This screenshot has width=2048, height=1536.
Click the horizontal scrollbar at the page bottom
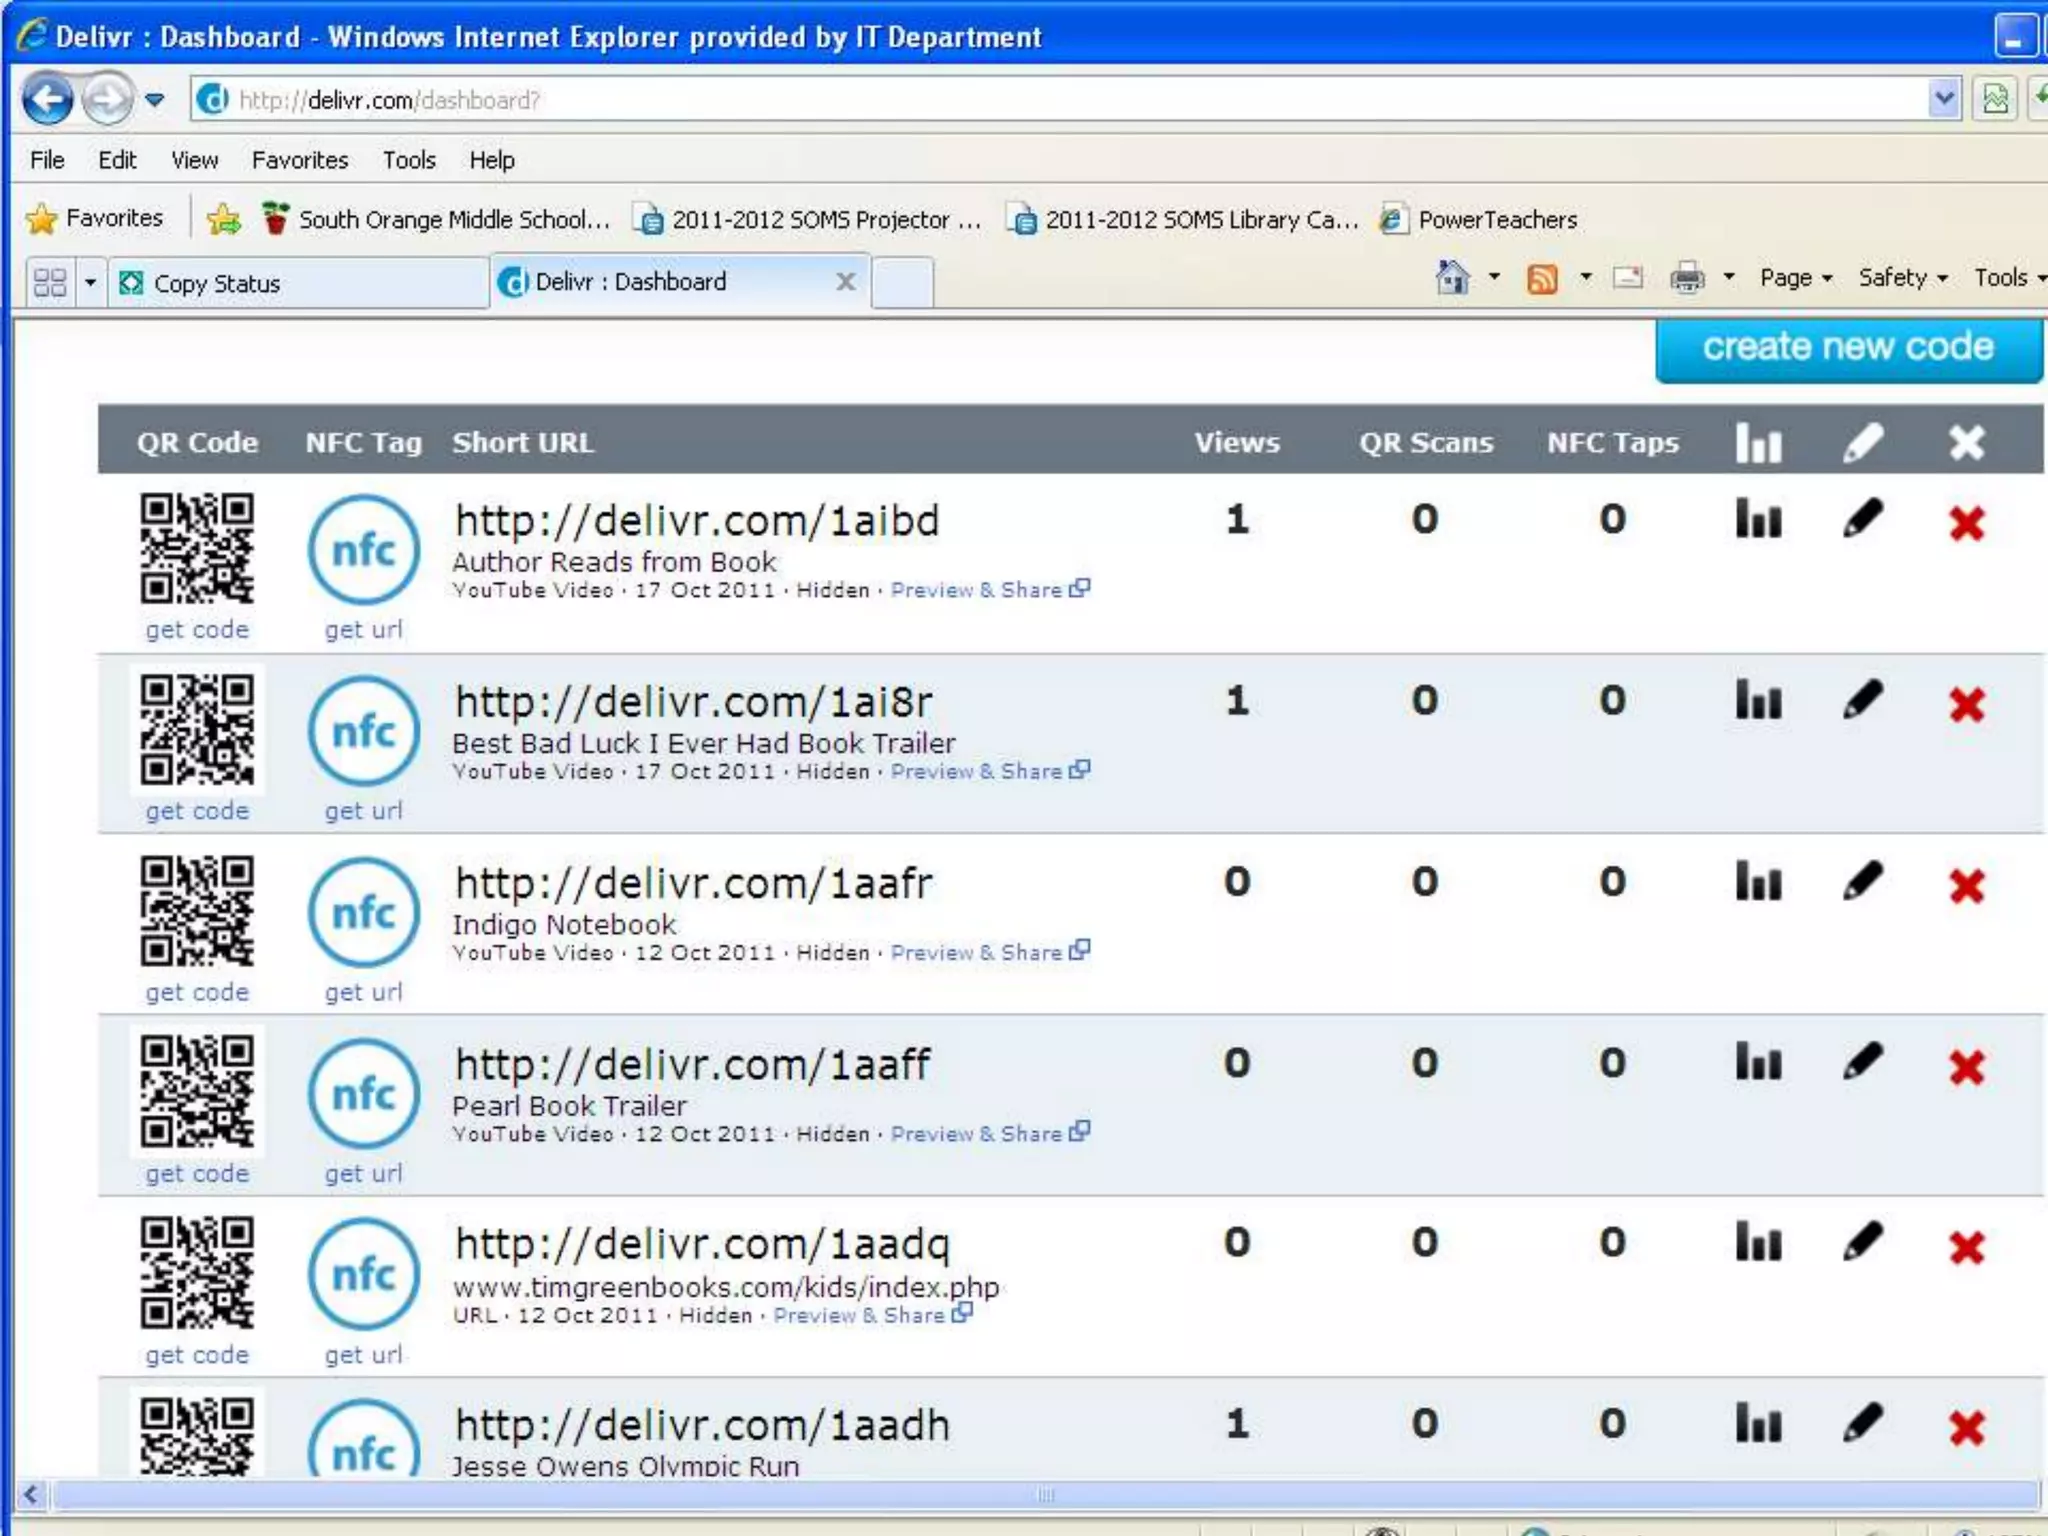click(1045, 1495)
